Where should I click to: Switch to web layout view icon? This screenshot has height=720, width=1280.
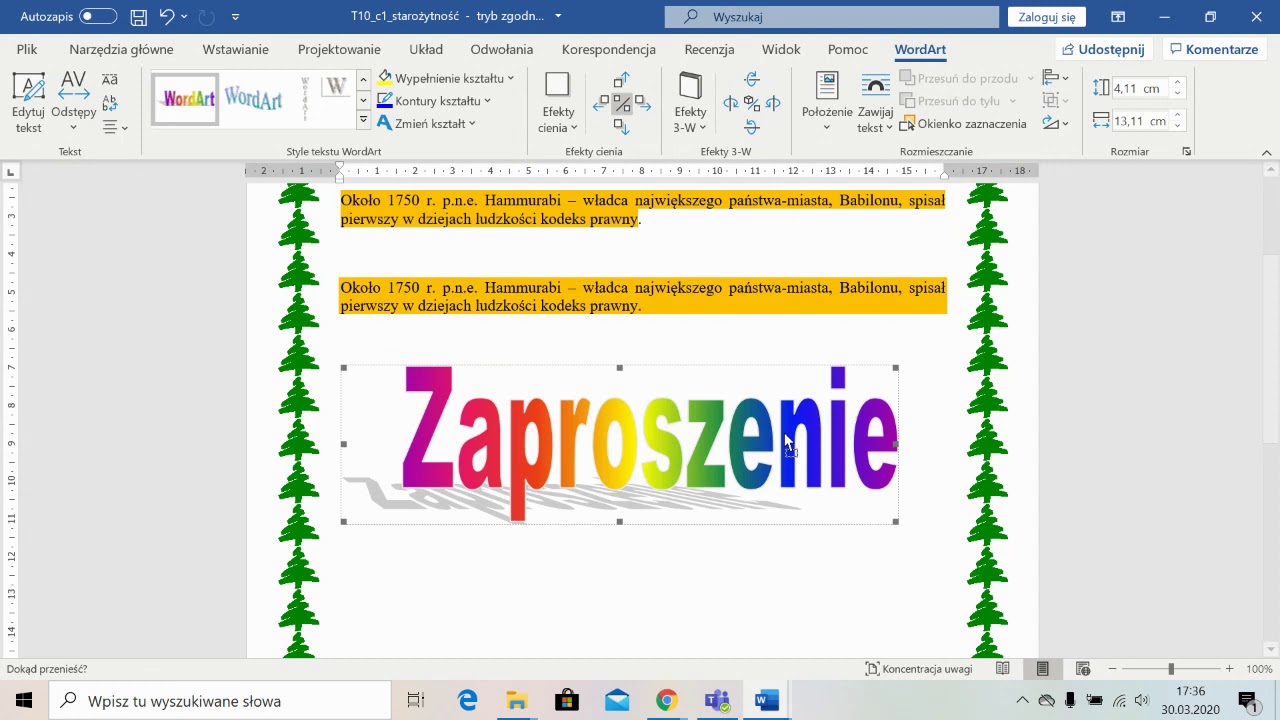(x=1082, y=669)
